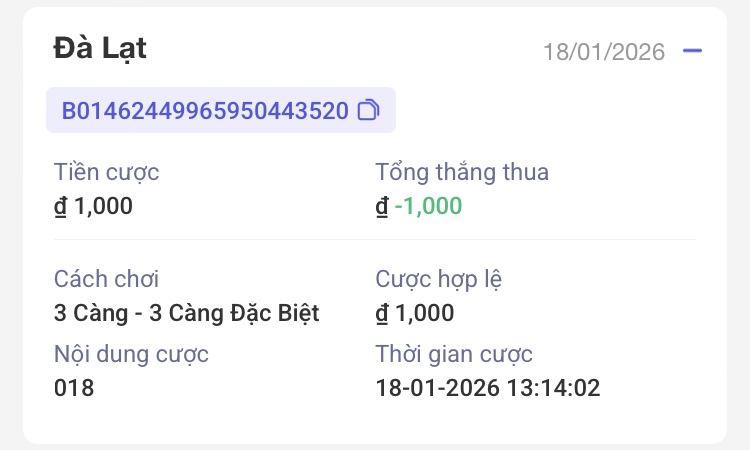Click the 18/01/2026 date label
750x450 pixels.
(x=604, y=52)
